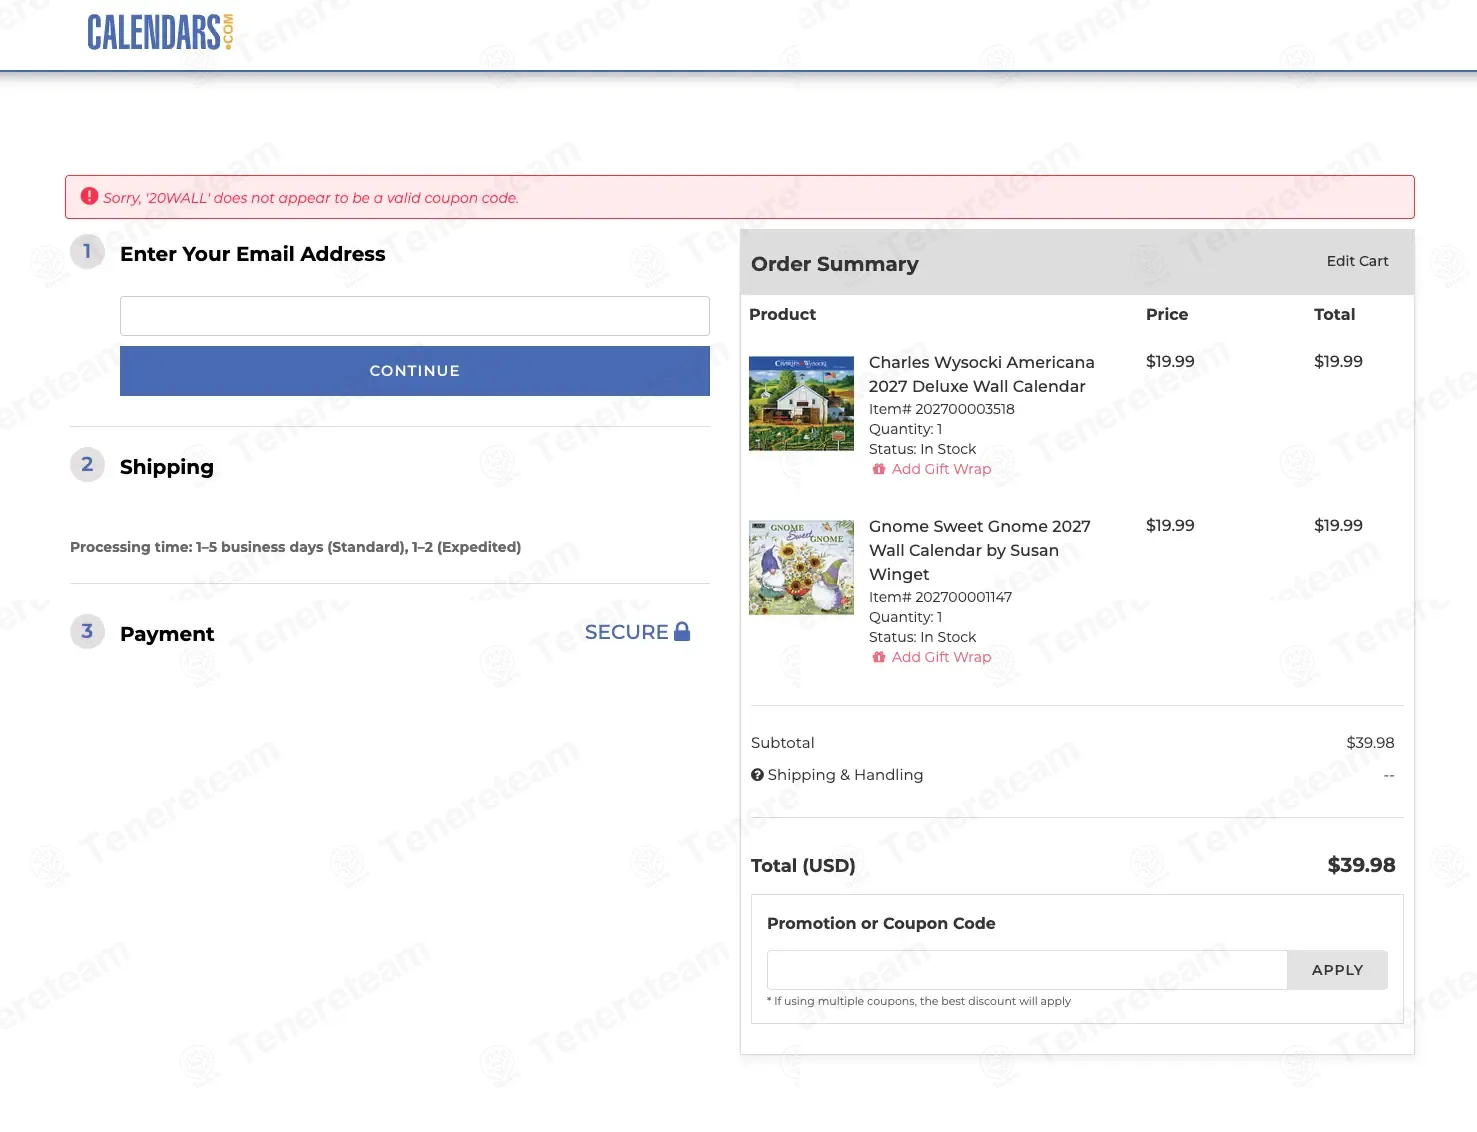Select the Payment section heading

[167, 634]
